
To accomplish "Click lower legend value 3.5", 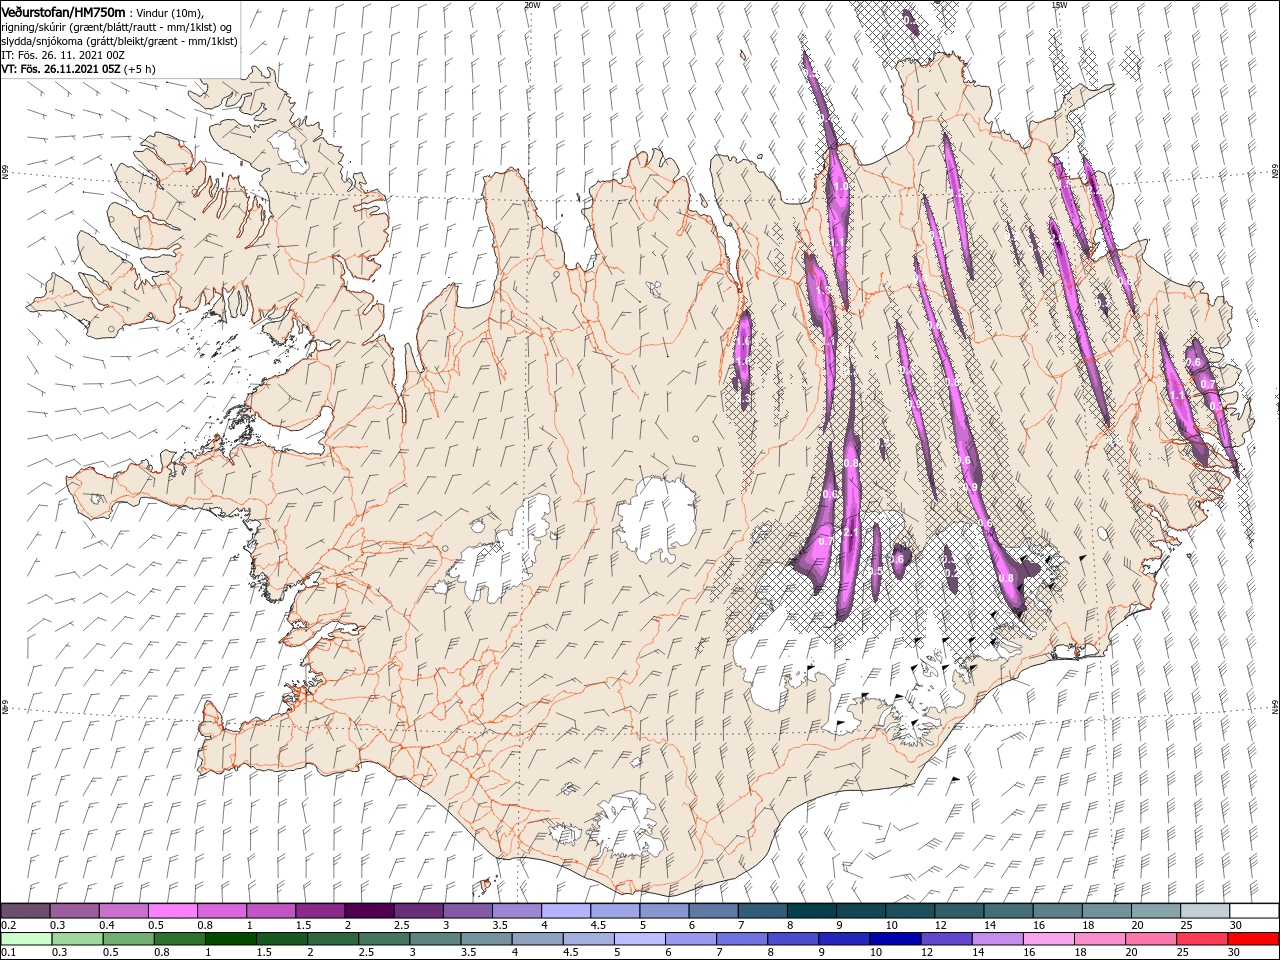I will (x=468, y=953).
